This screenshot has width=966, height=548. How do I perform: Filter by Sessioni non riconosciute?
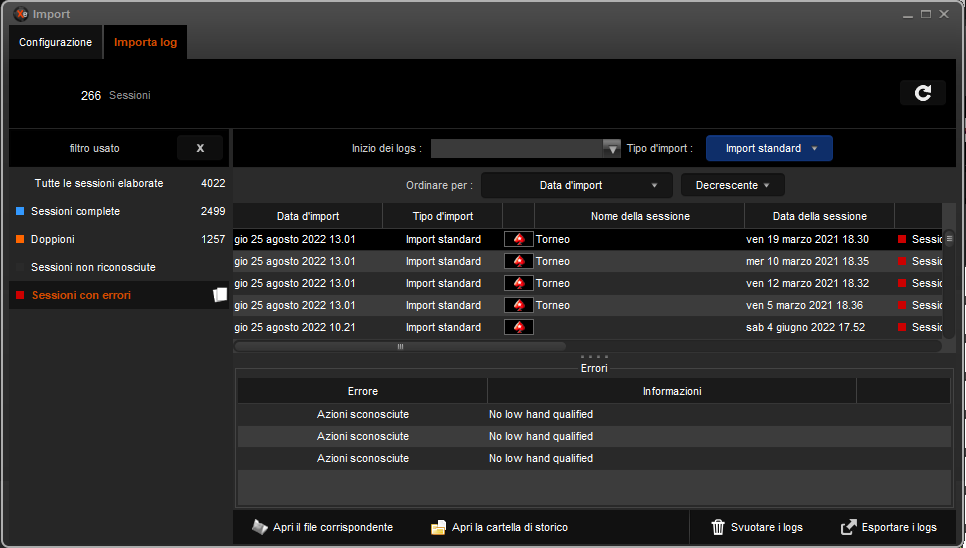point(120,267)
